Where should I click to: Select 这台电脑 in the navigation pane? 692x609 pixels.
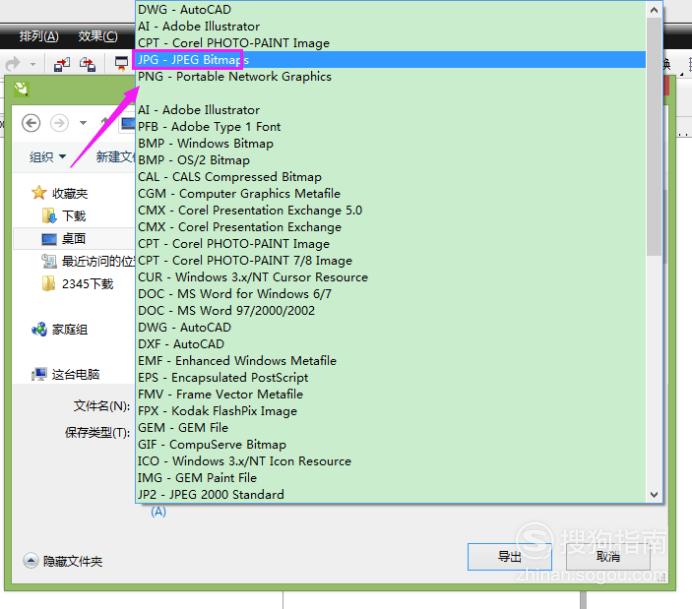[x=65, y=374]
